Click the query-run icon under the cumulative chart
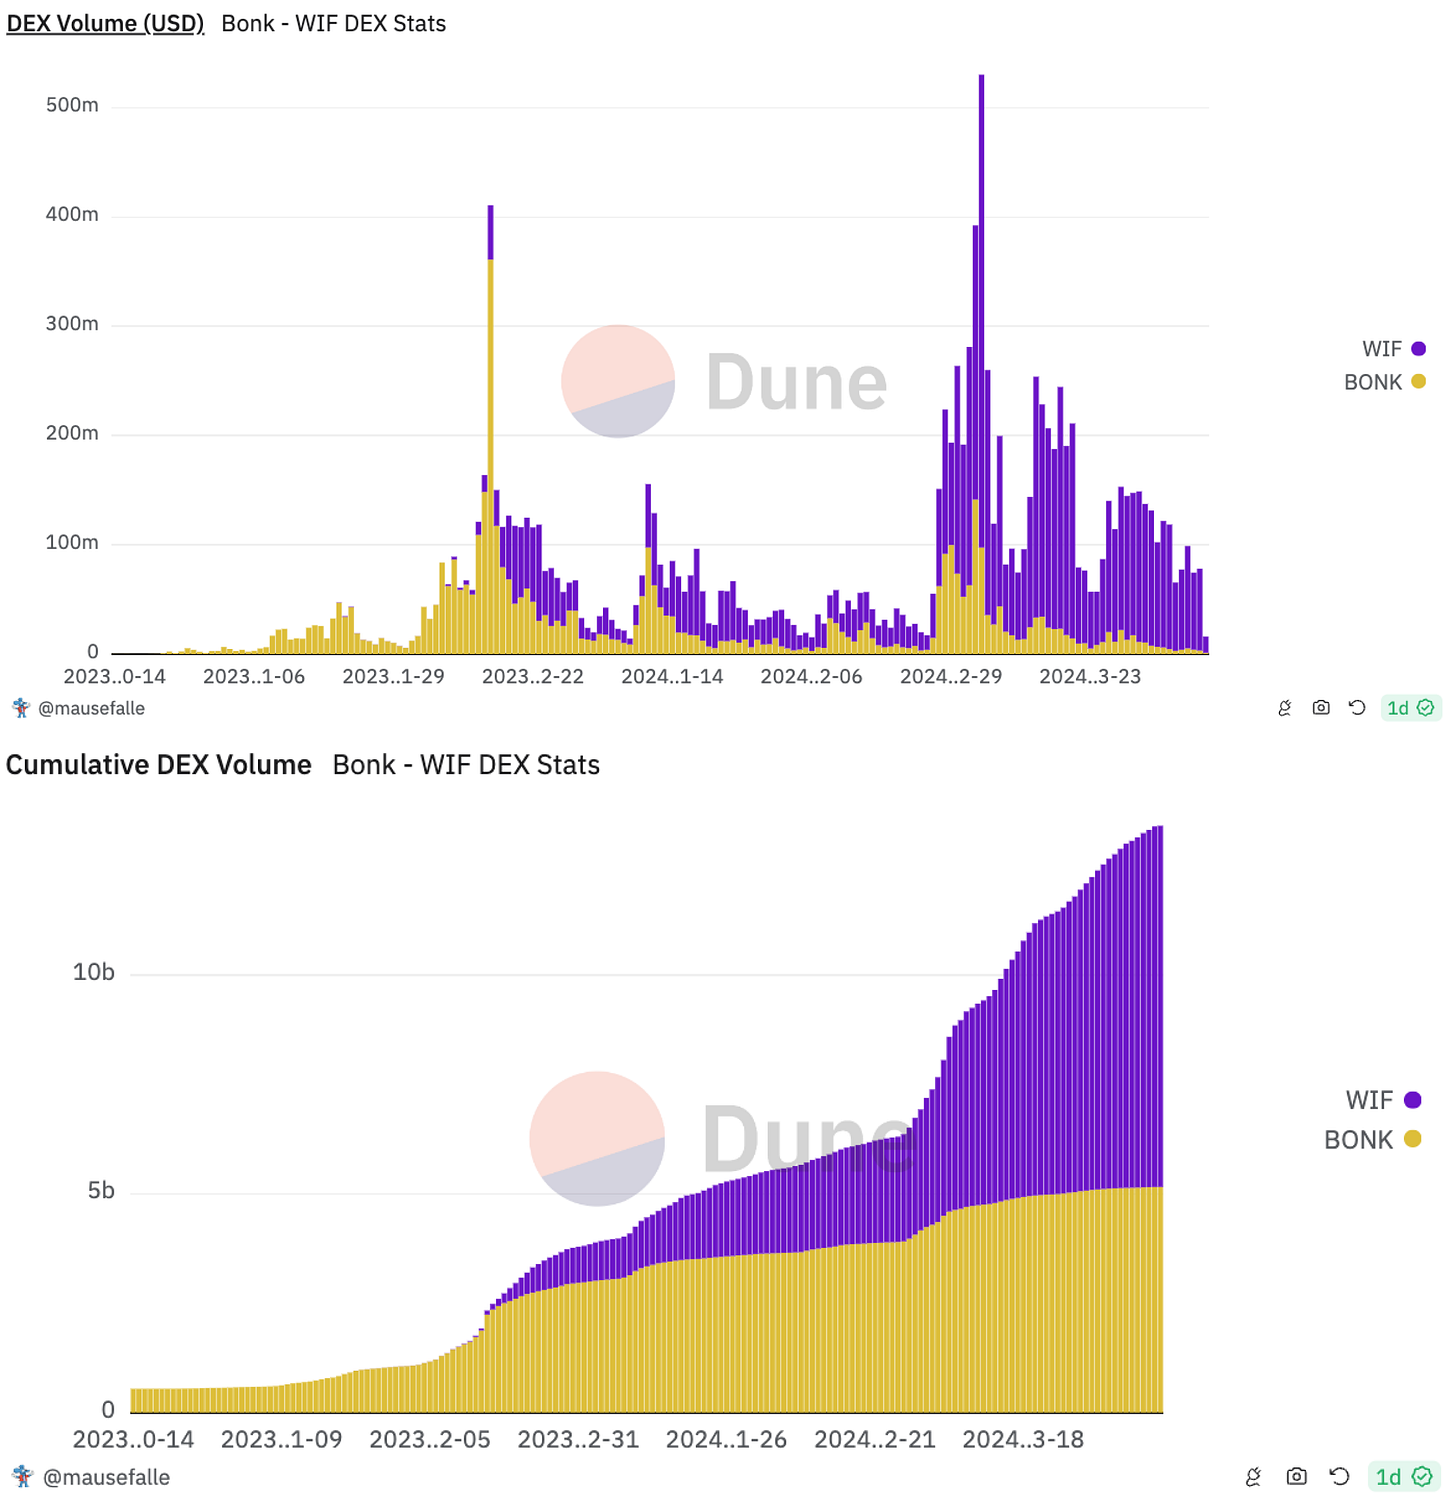 1253,1476
